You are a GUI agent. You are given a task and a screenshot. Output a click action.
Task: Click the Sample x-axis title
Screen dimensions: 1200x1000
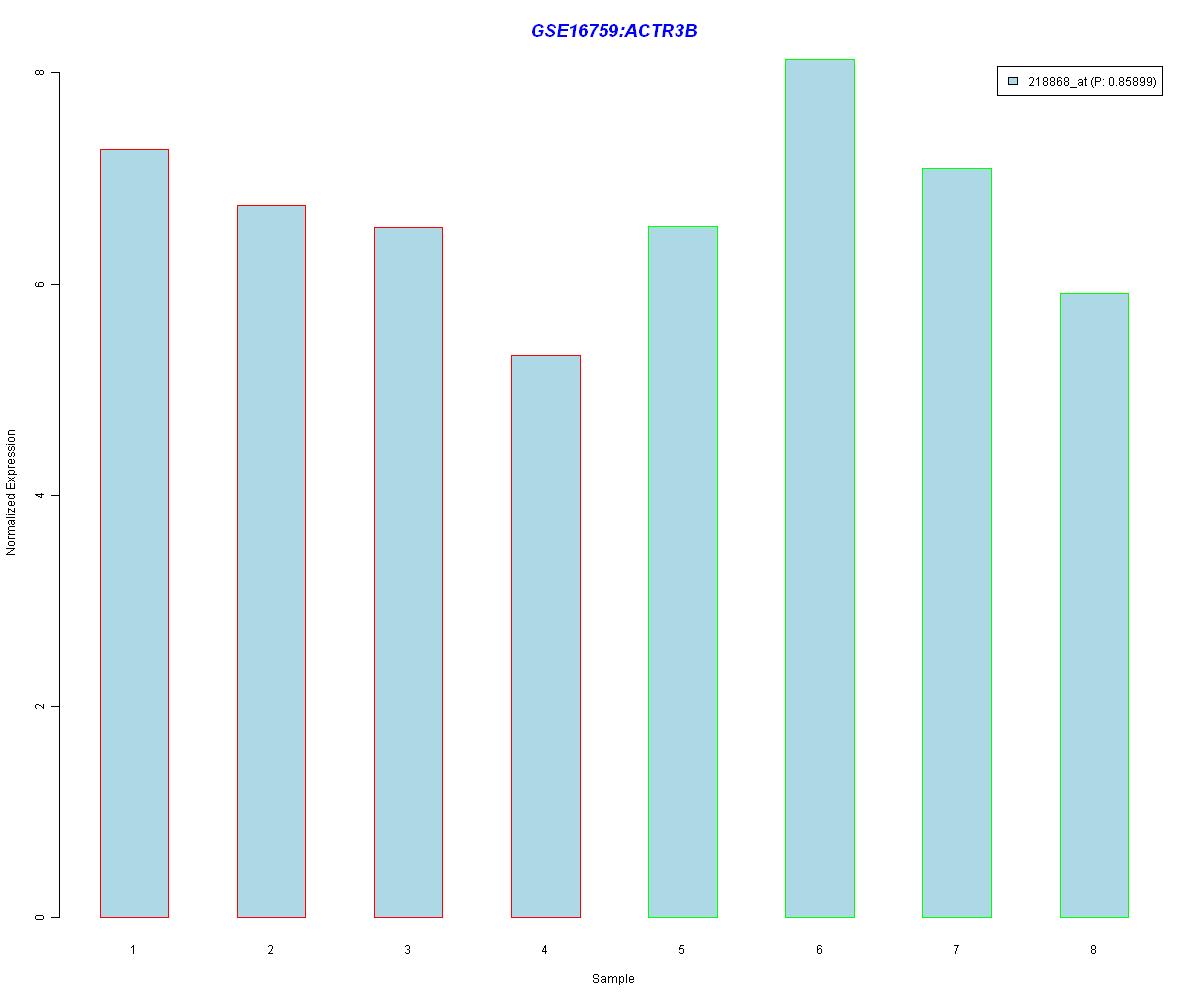pyautogui.click(x=613, y=978)
